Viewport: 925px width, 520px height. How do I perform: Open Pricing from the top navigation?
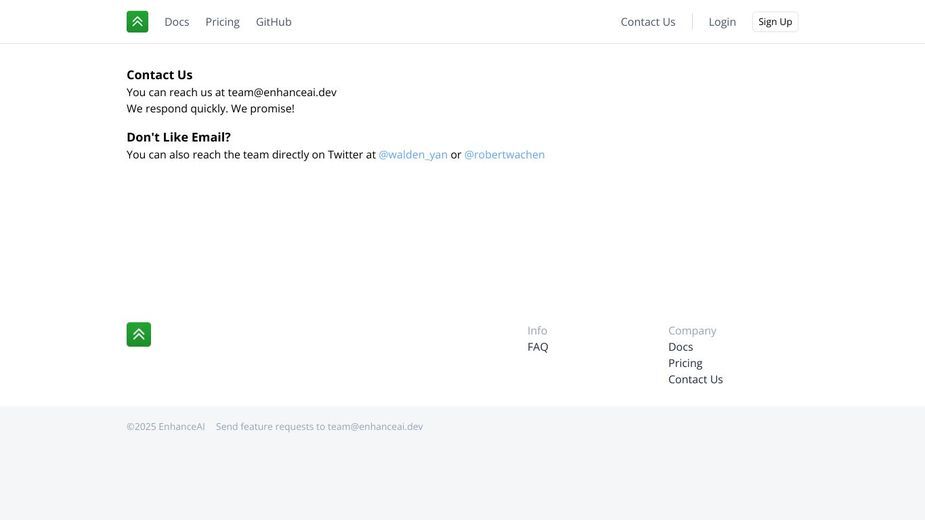tap(222, 22)
